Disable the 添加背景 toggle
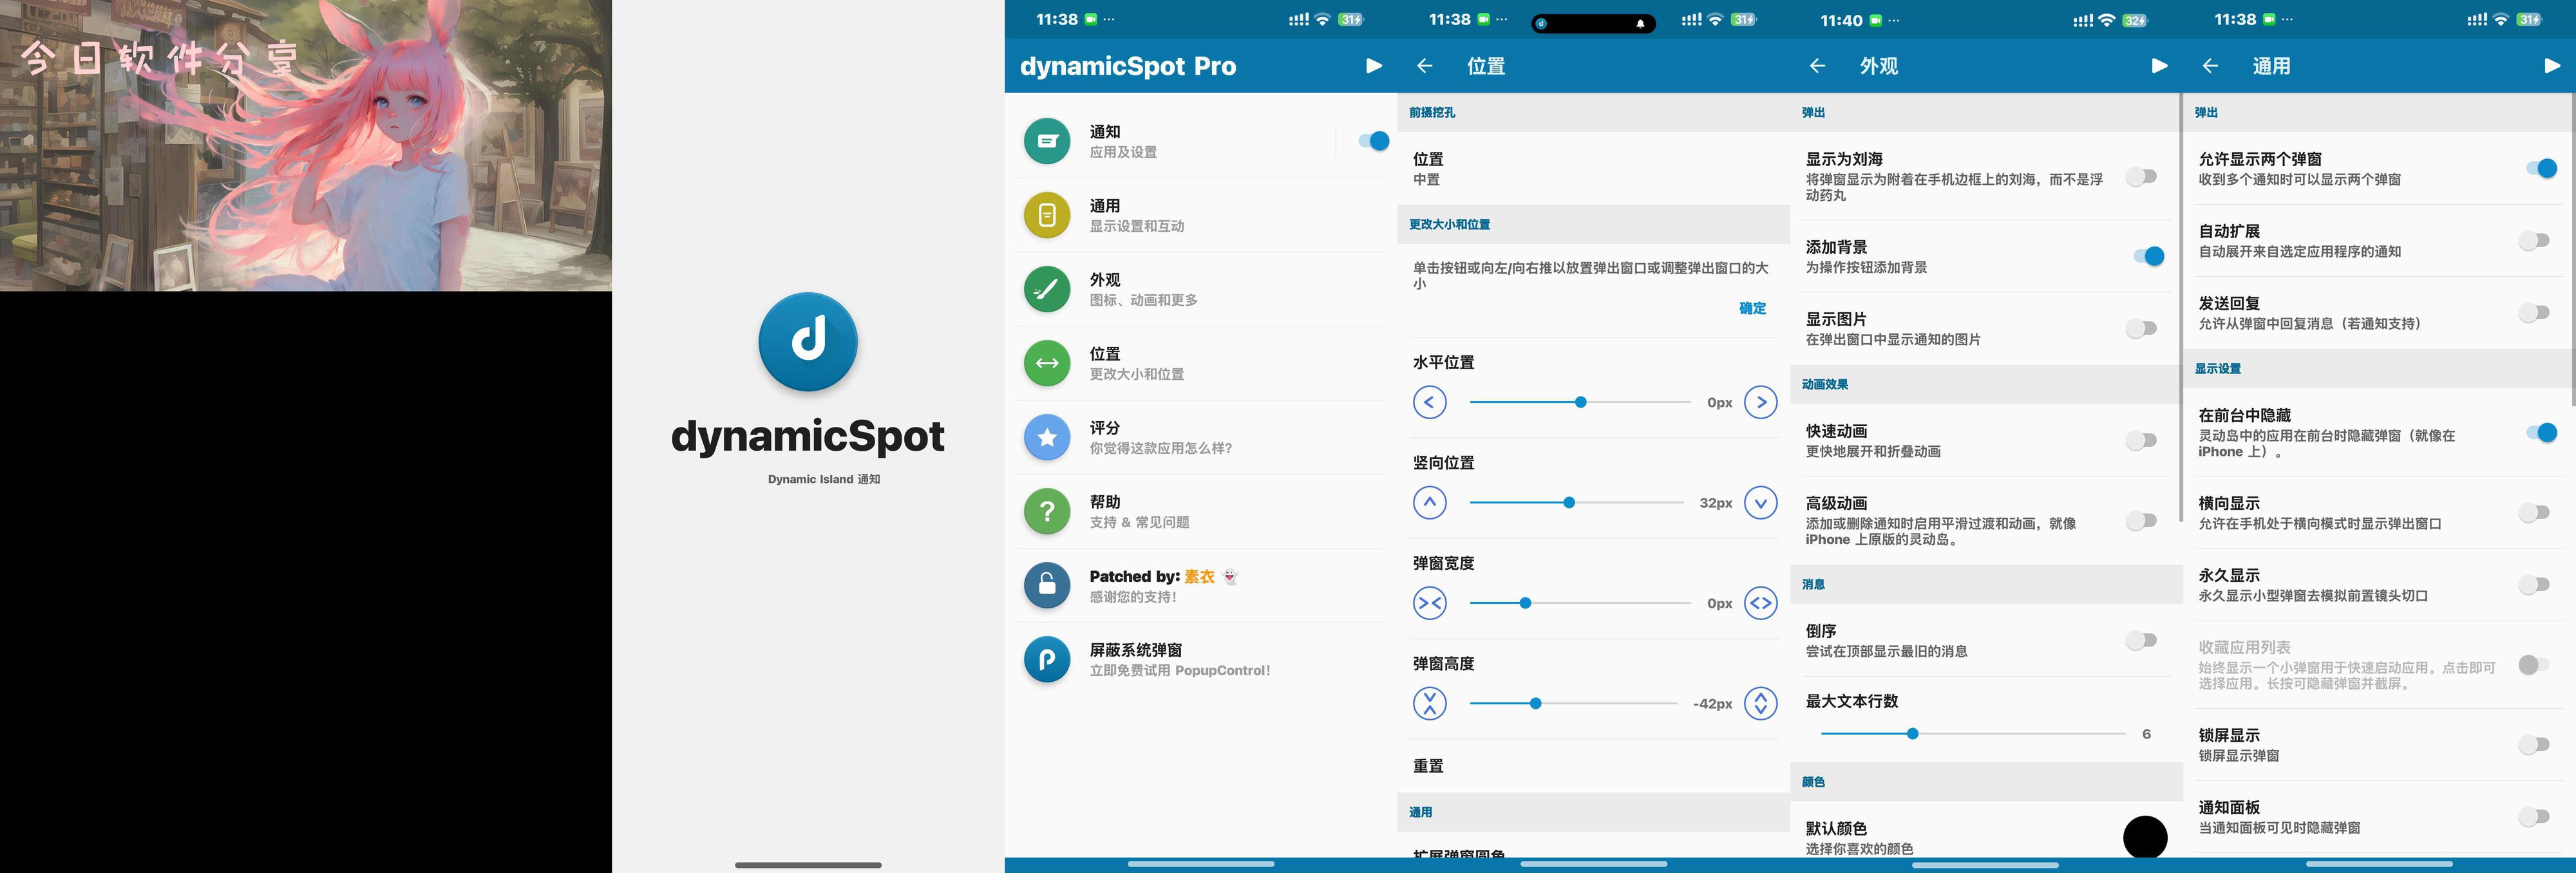This screenshot has width=2576, height=873. [x=2147, y=257]
